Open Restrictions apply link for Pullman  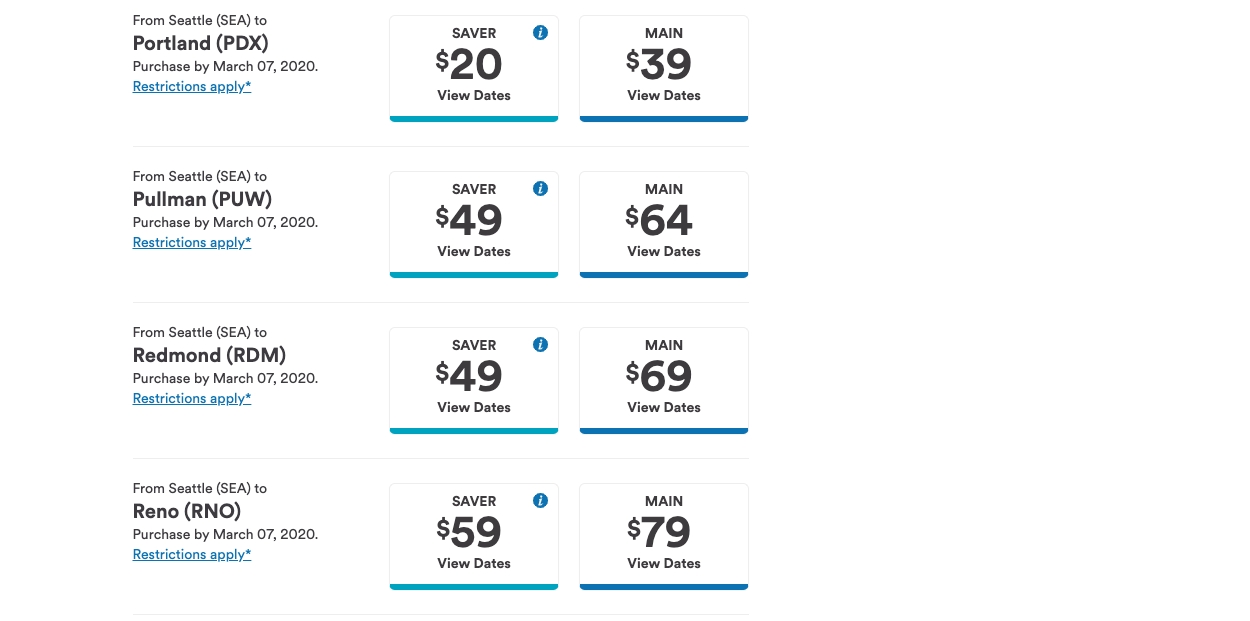tap(192, 243)
